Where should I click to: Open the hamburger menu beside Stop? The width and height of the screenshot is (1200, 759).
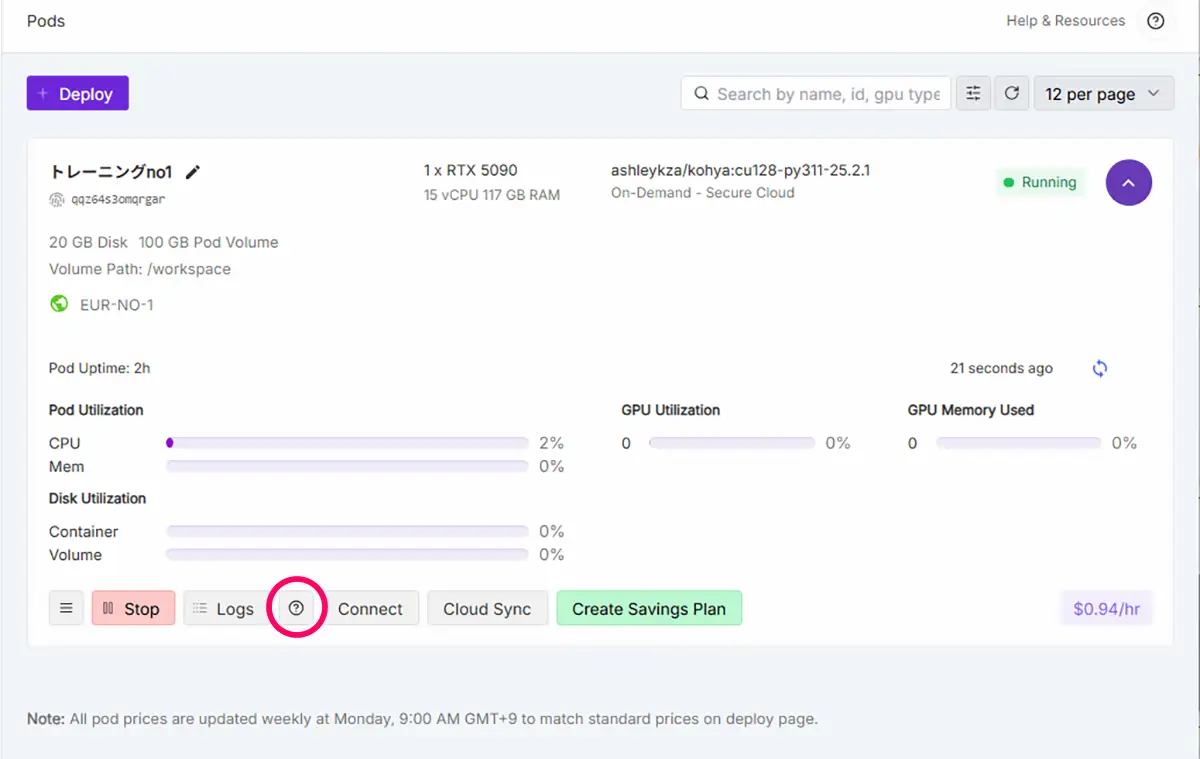tap(66, 608)
